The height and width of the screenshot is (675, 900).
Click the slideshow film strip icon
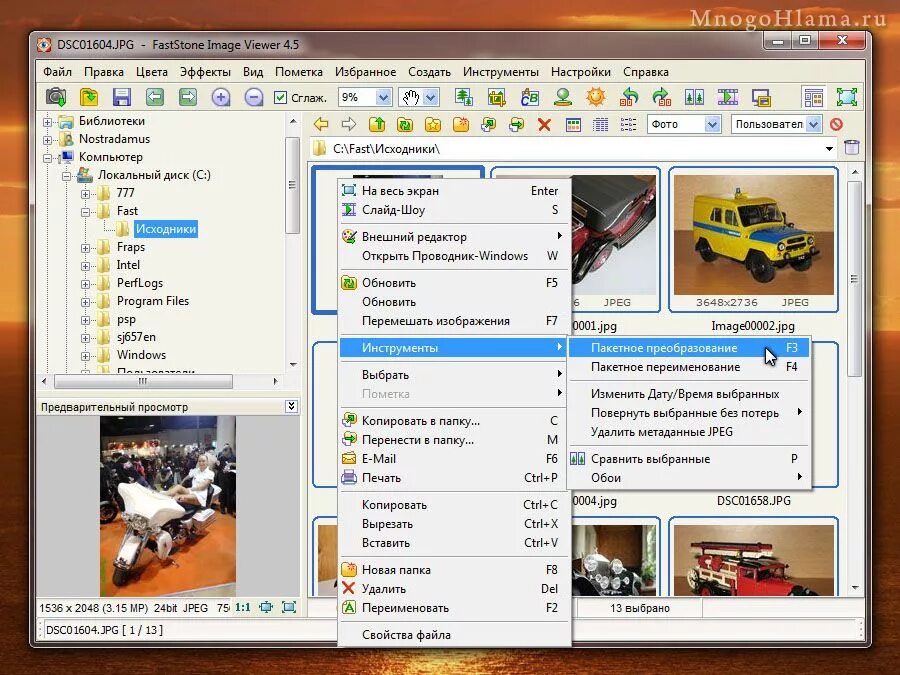[x=728, y=97]
